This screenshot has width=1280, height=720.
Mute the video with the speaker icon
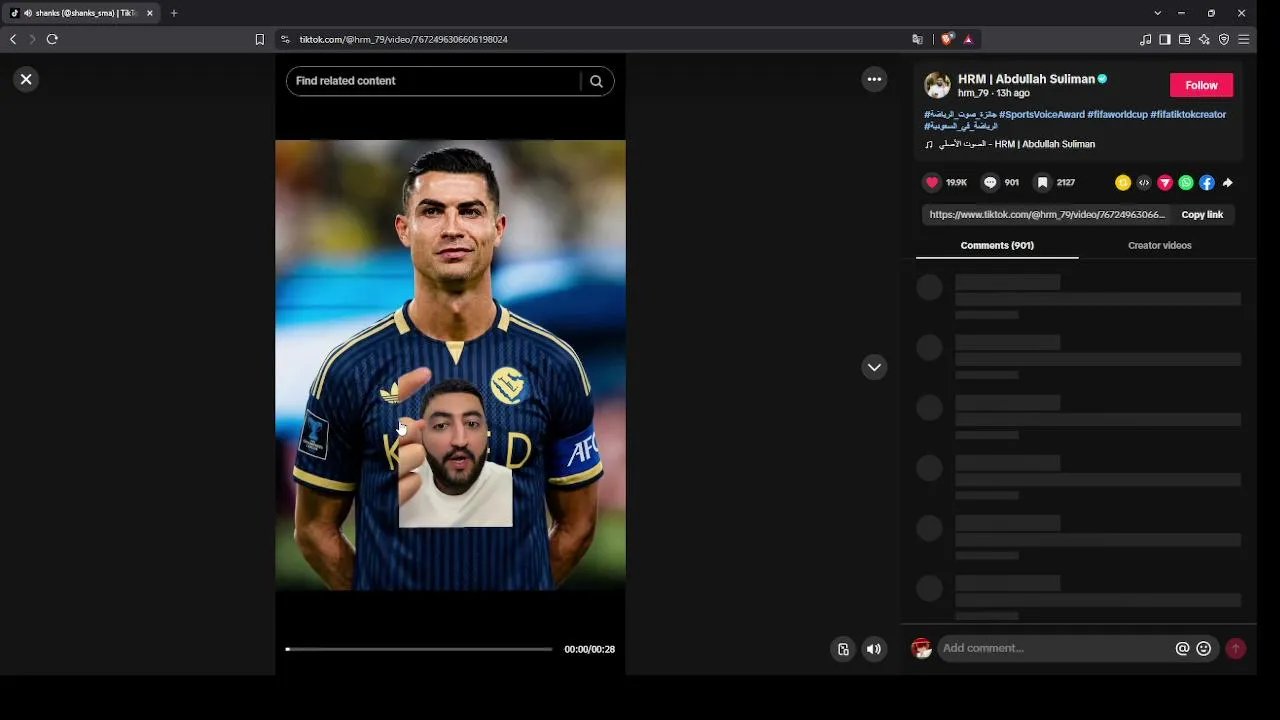874,649
